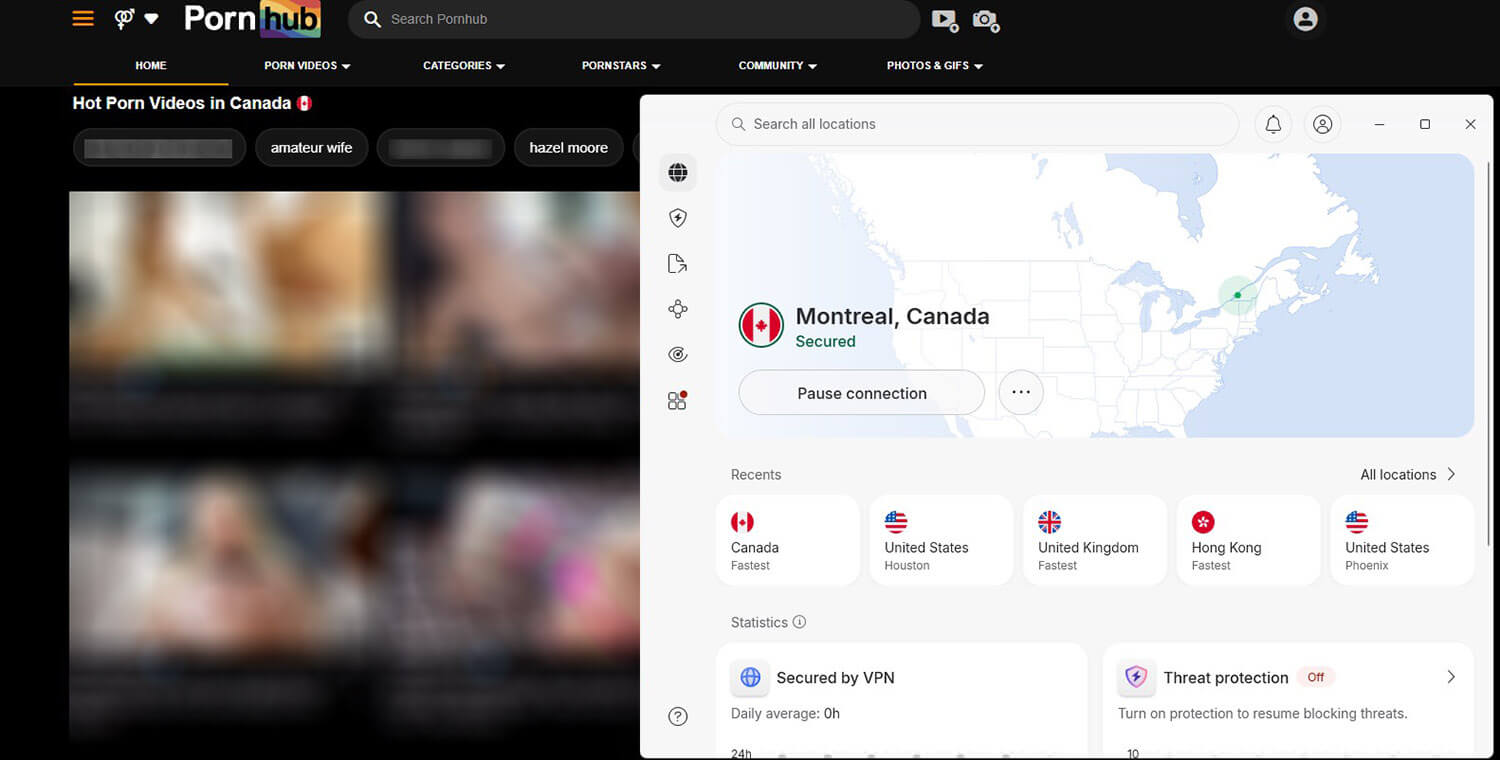Click the 'Secured' status text
The width and height of the screenshot is (1500, 760).
[825, 341]
